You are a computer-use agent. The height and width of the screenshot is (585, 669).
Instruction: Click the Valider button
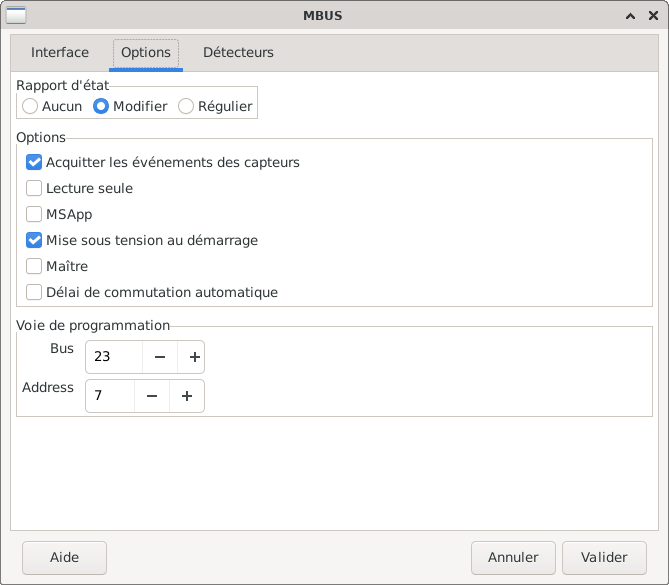[x=604, y=558]
